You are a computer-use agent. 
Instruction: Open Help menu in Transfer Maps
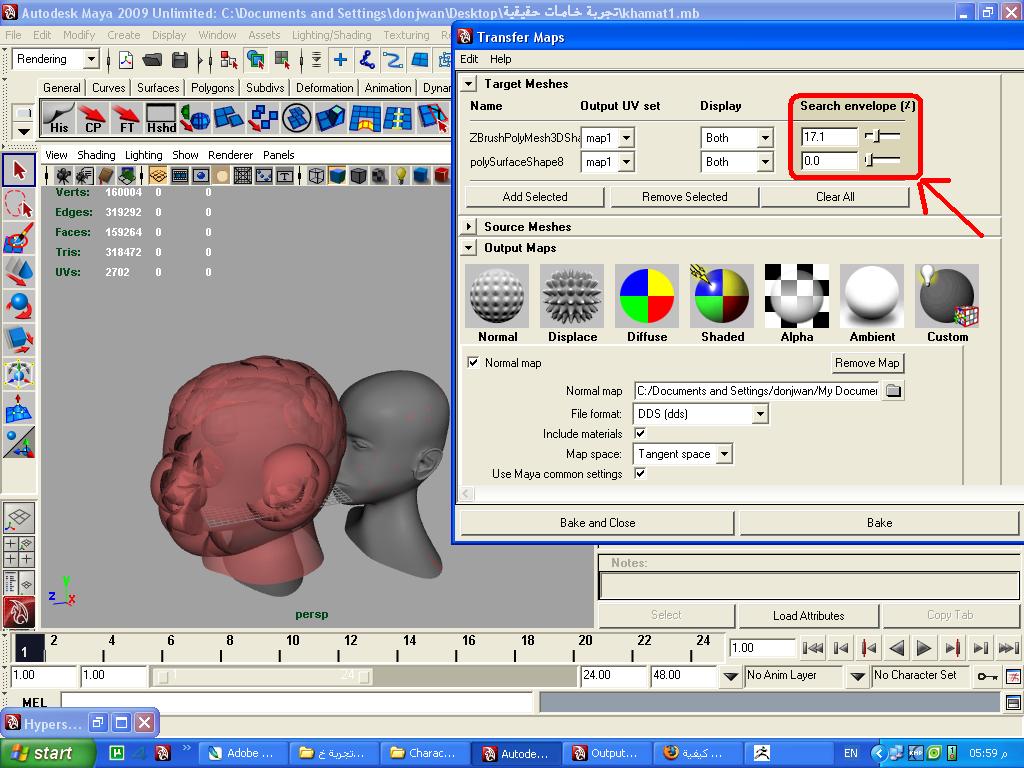click(x=500, y=59)
